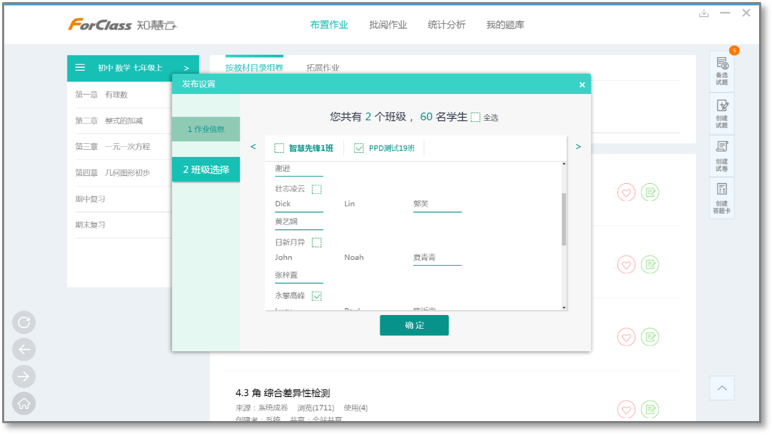Open the 4.3 角 综合差异性检测 title
The height and width of the screenshot is (435, 772).
[x=283, y=393]
